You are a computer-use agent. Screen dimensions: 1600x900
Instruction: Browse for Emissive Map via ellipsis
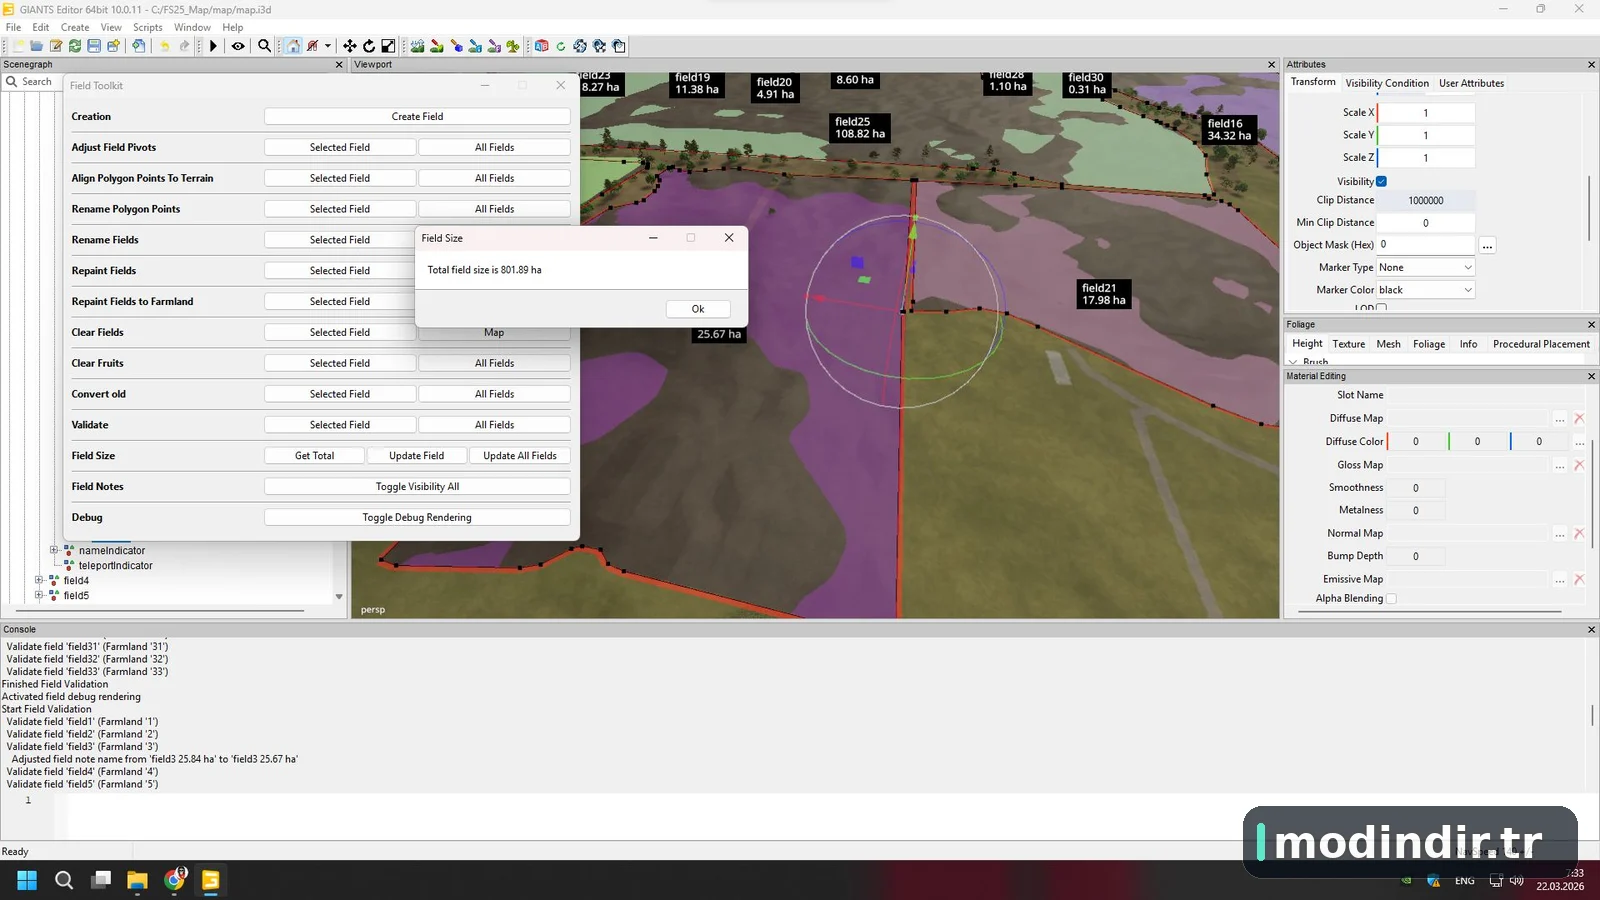click(1560, 579)
